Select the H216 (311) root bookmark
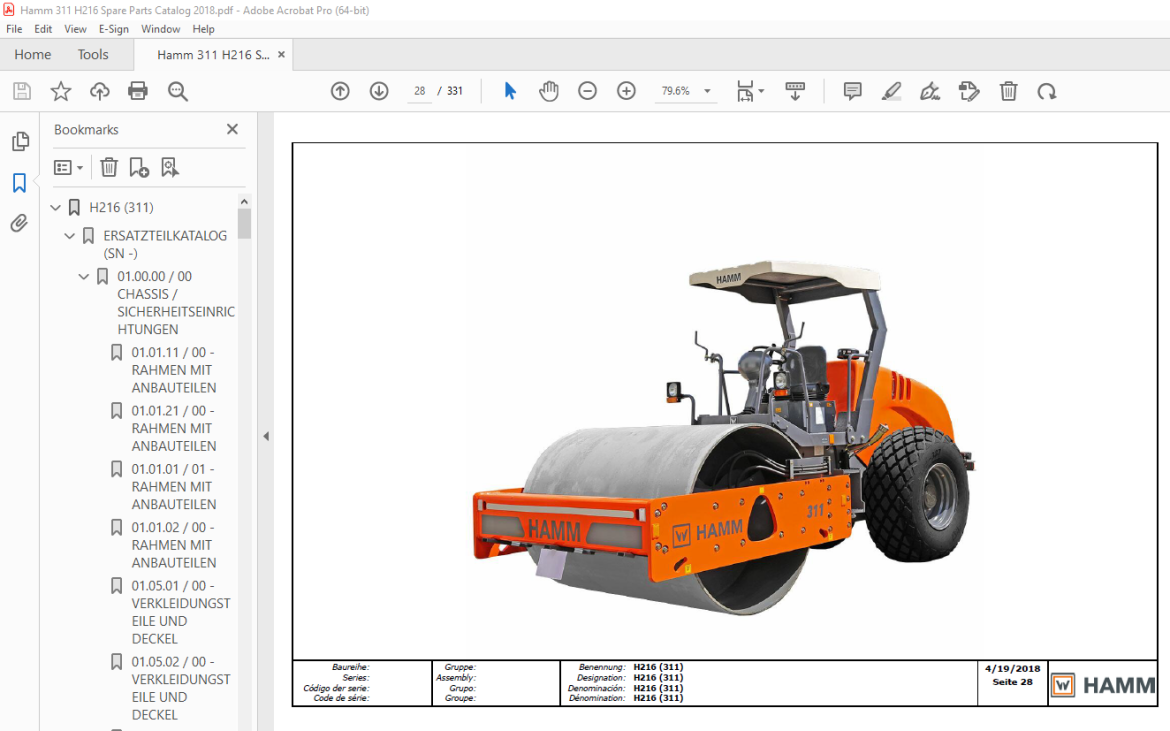The width and height of the screenshot is (1170, 731). click(121, 207)
